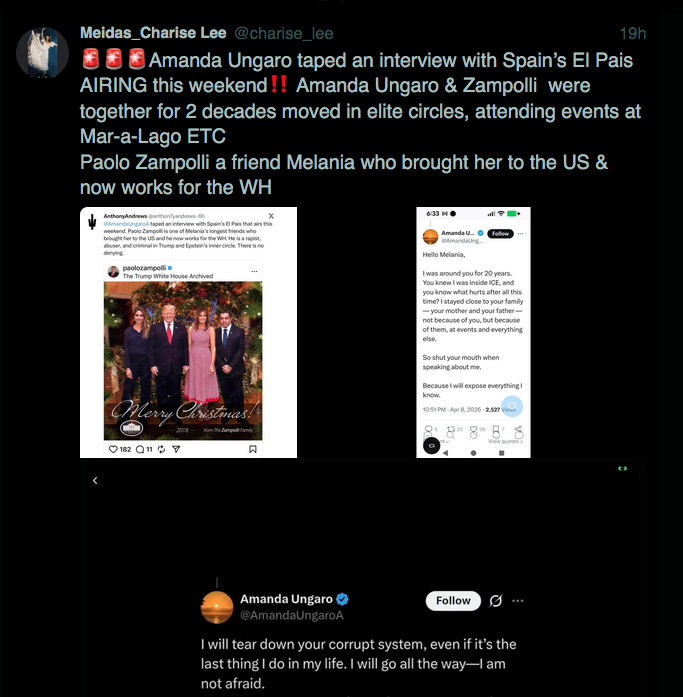Close the AnthonyAndrews embedded post with X
The width and height of the screenshot is (683, 697).
271,216
